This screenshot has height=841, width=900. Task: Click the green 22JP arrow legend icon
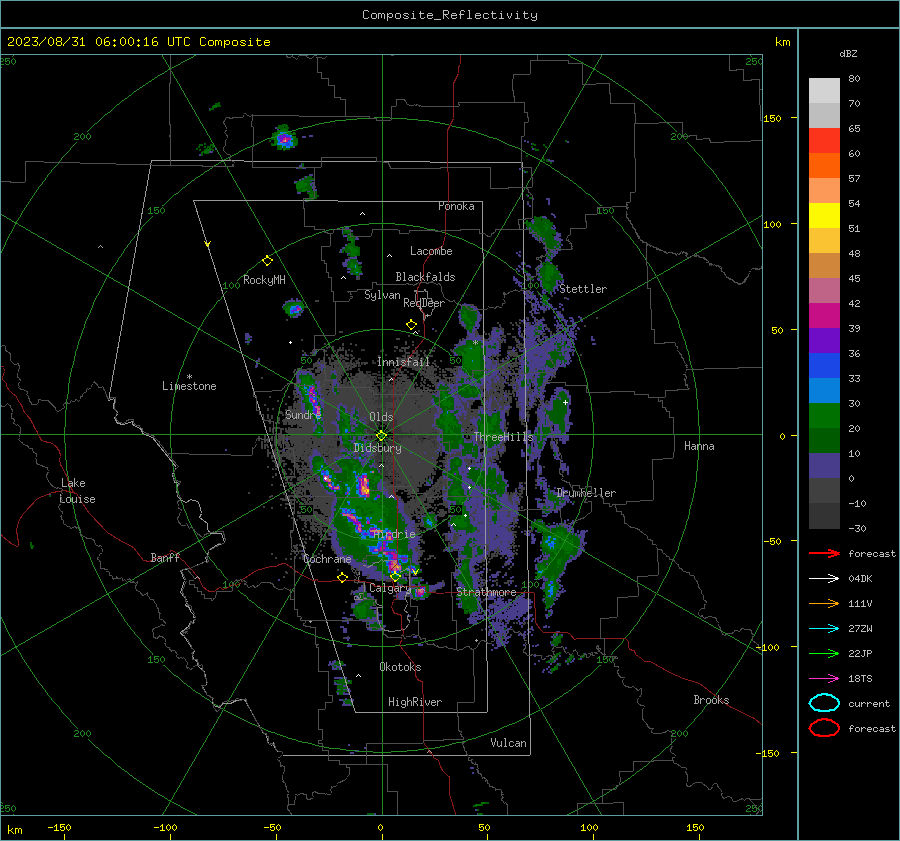tap(824, 653)
